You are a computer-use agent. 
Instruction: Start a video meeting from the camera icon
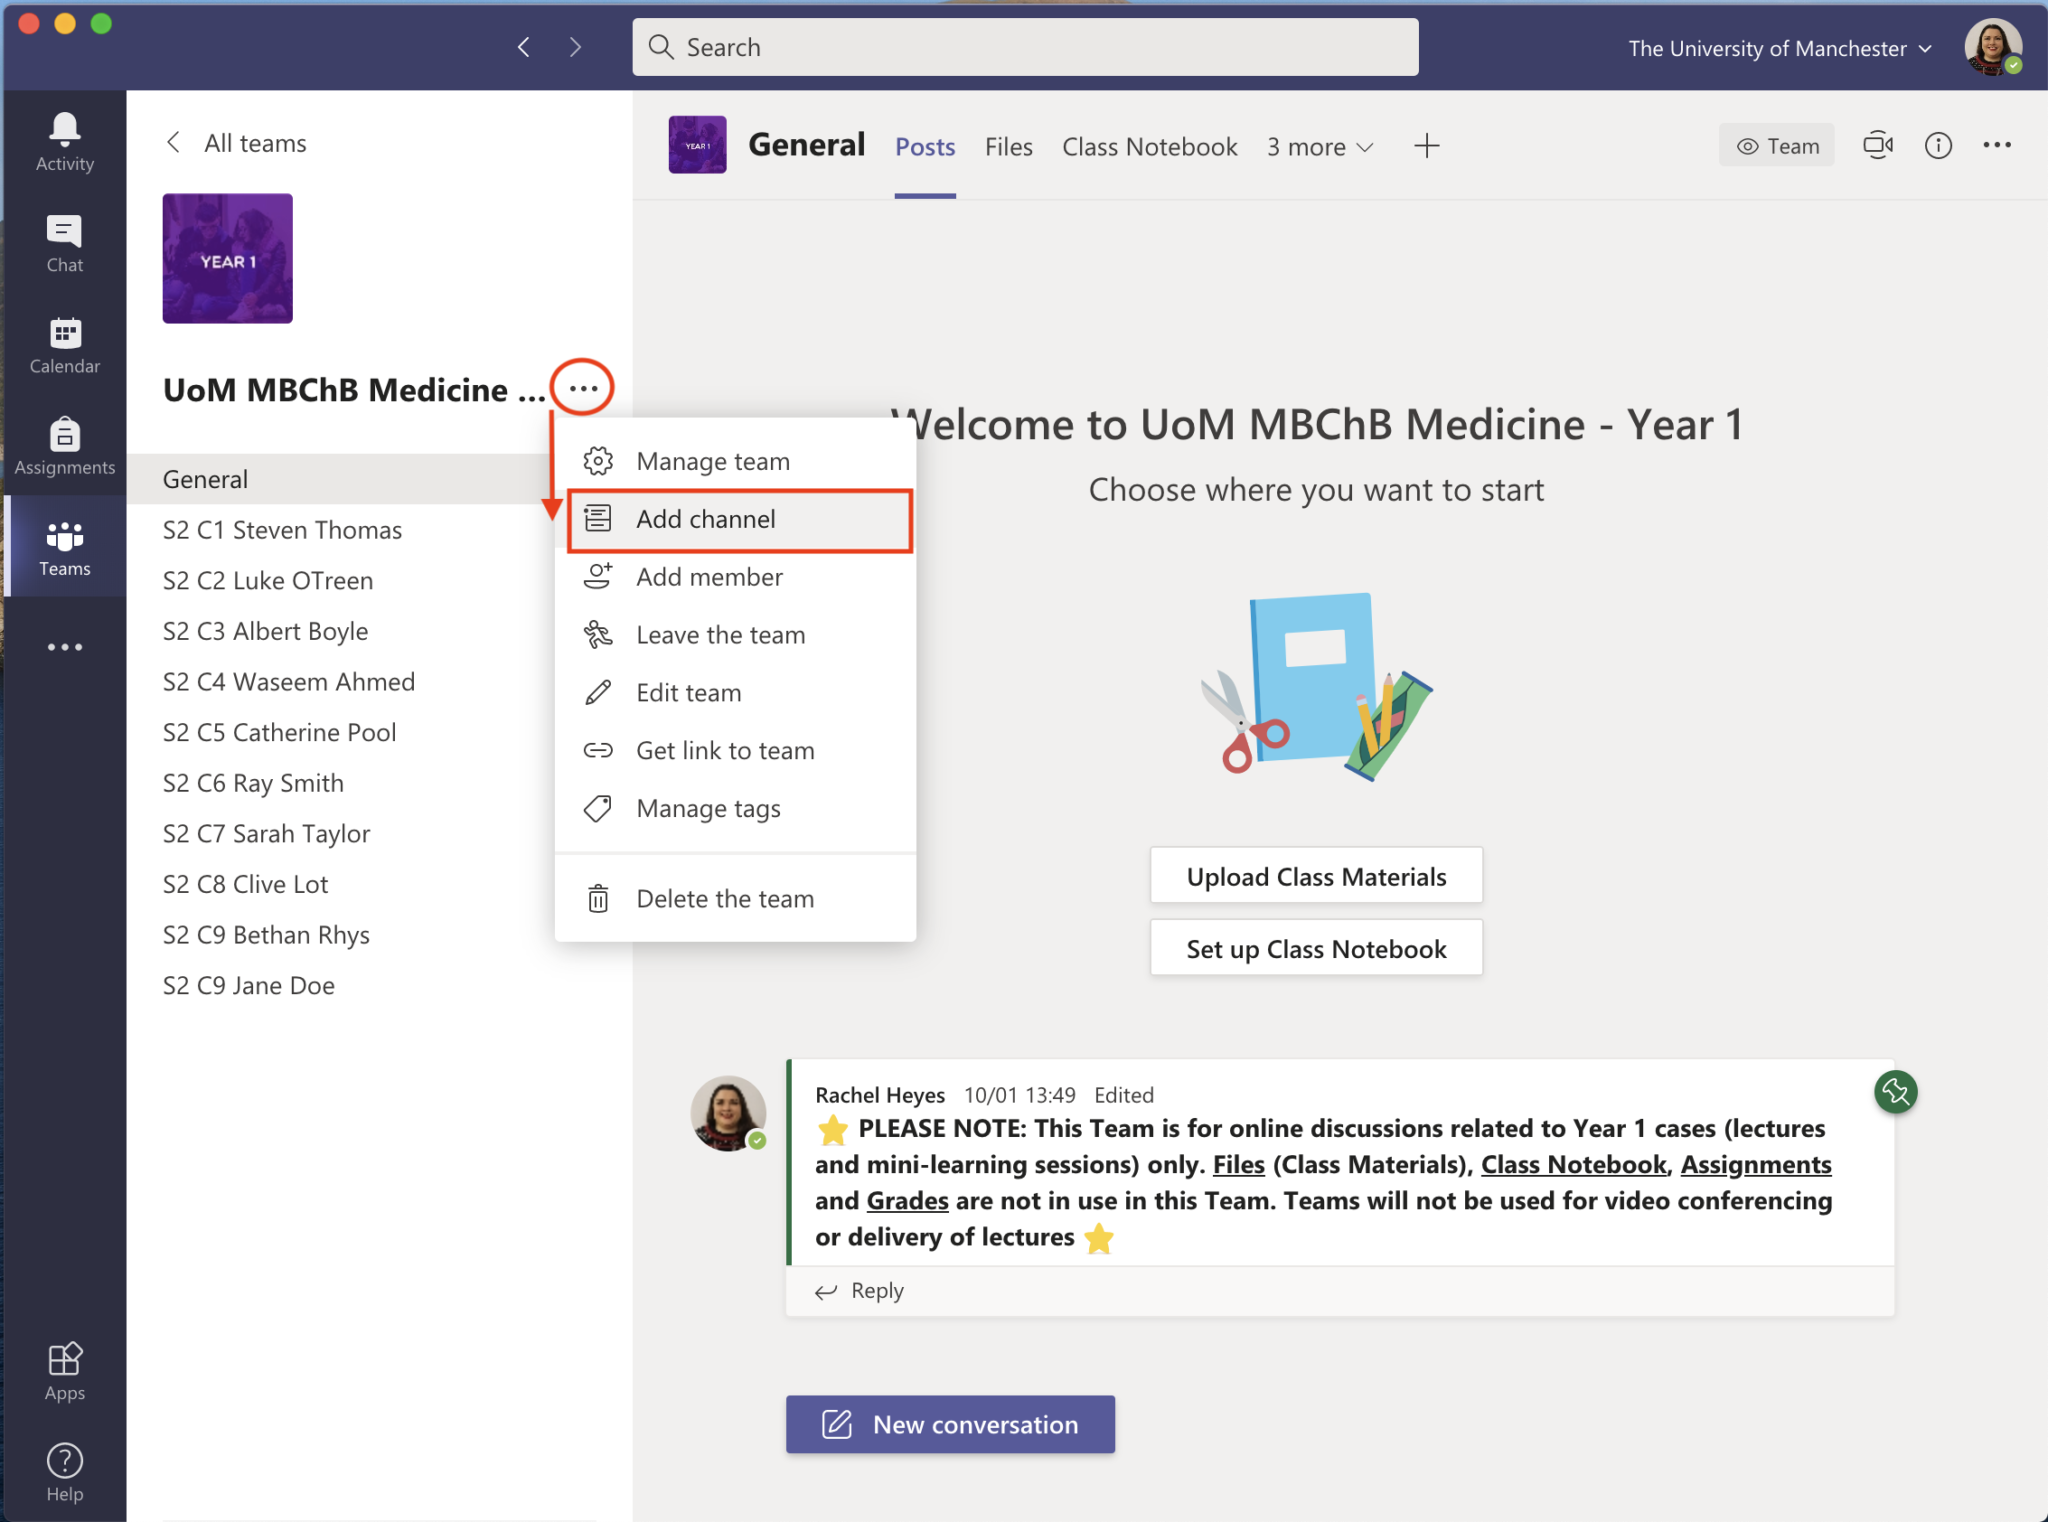1877,145
